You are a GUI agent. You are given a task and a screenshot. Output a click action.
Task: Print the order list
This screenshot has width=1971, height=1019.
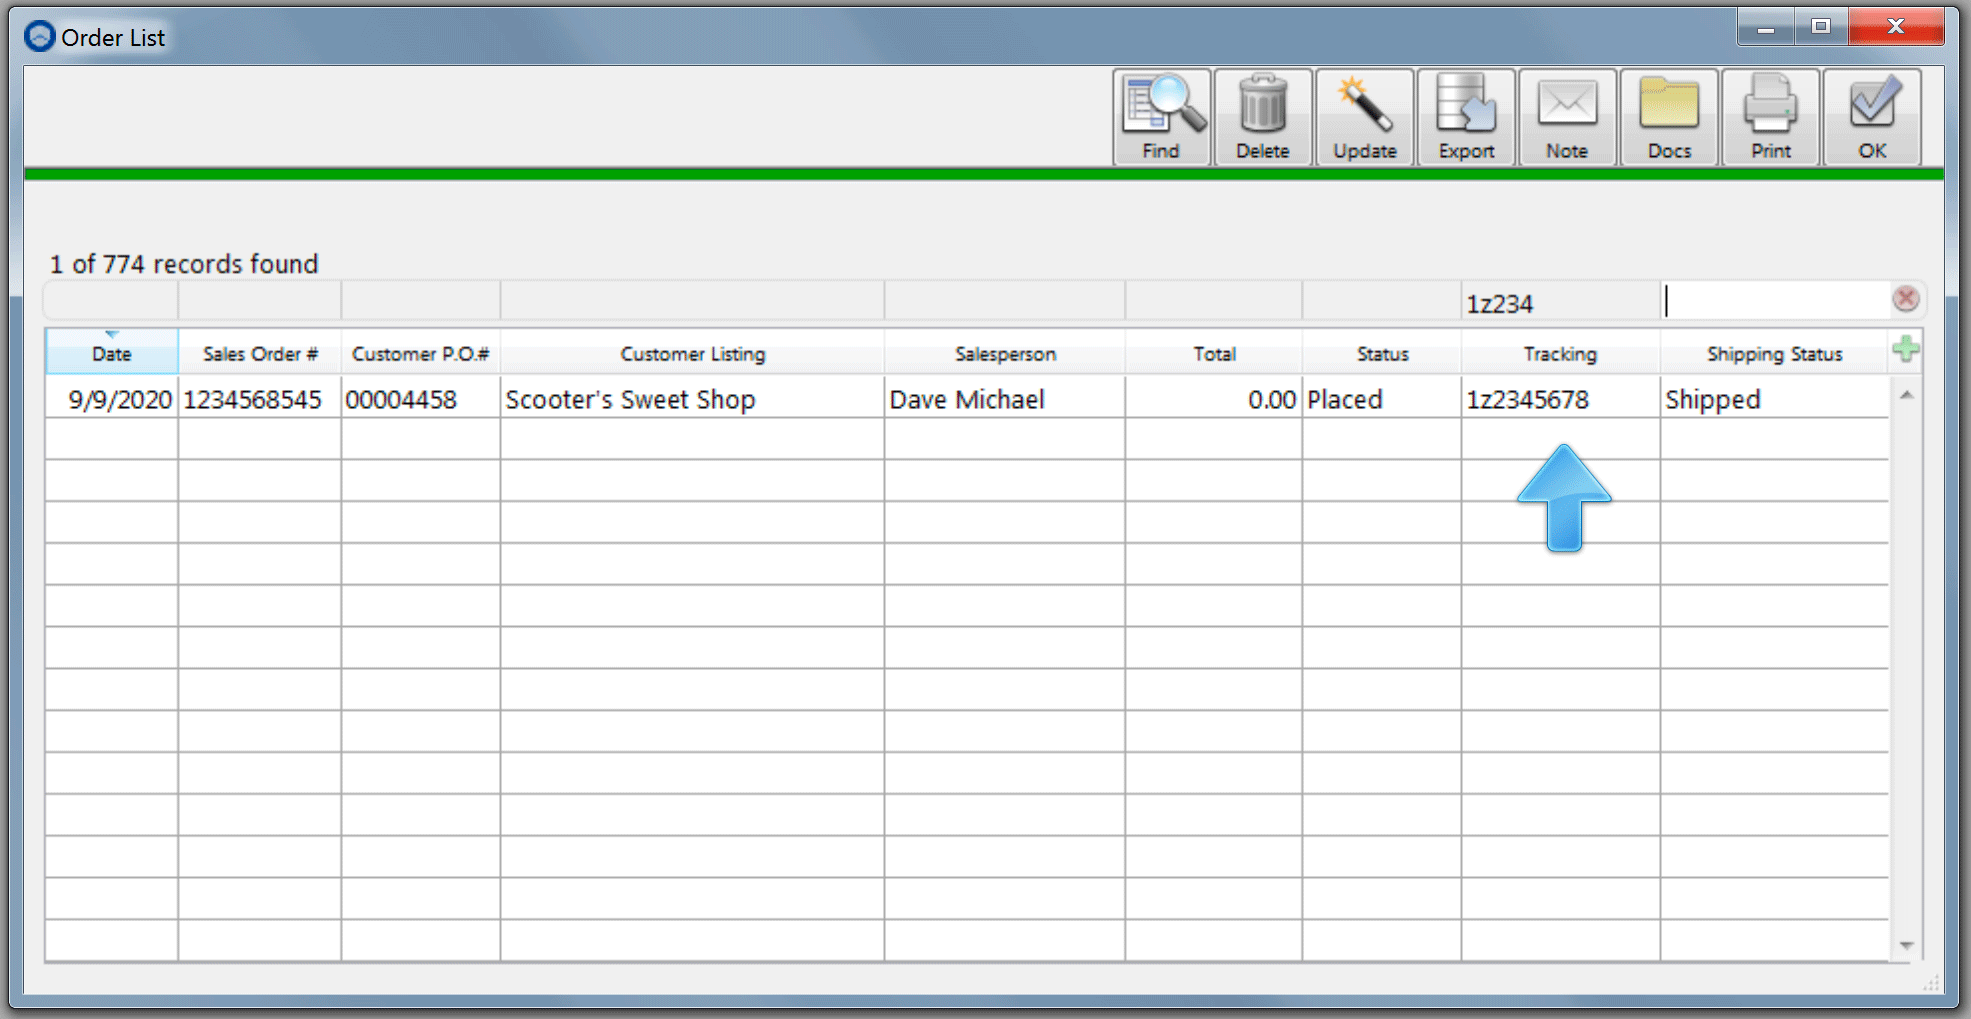click(x=1771, y=117)
